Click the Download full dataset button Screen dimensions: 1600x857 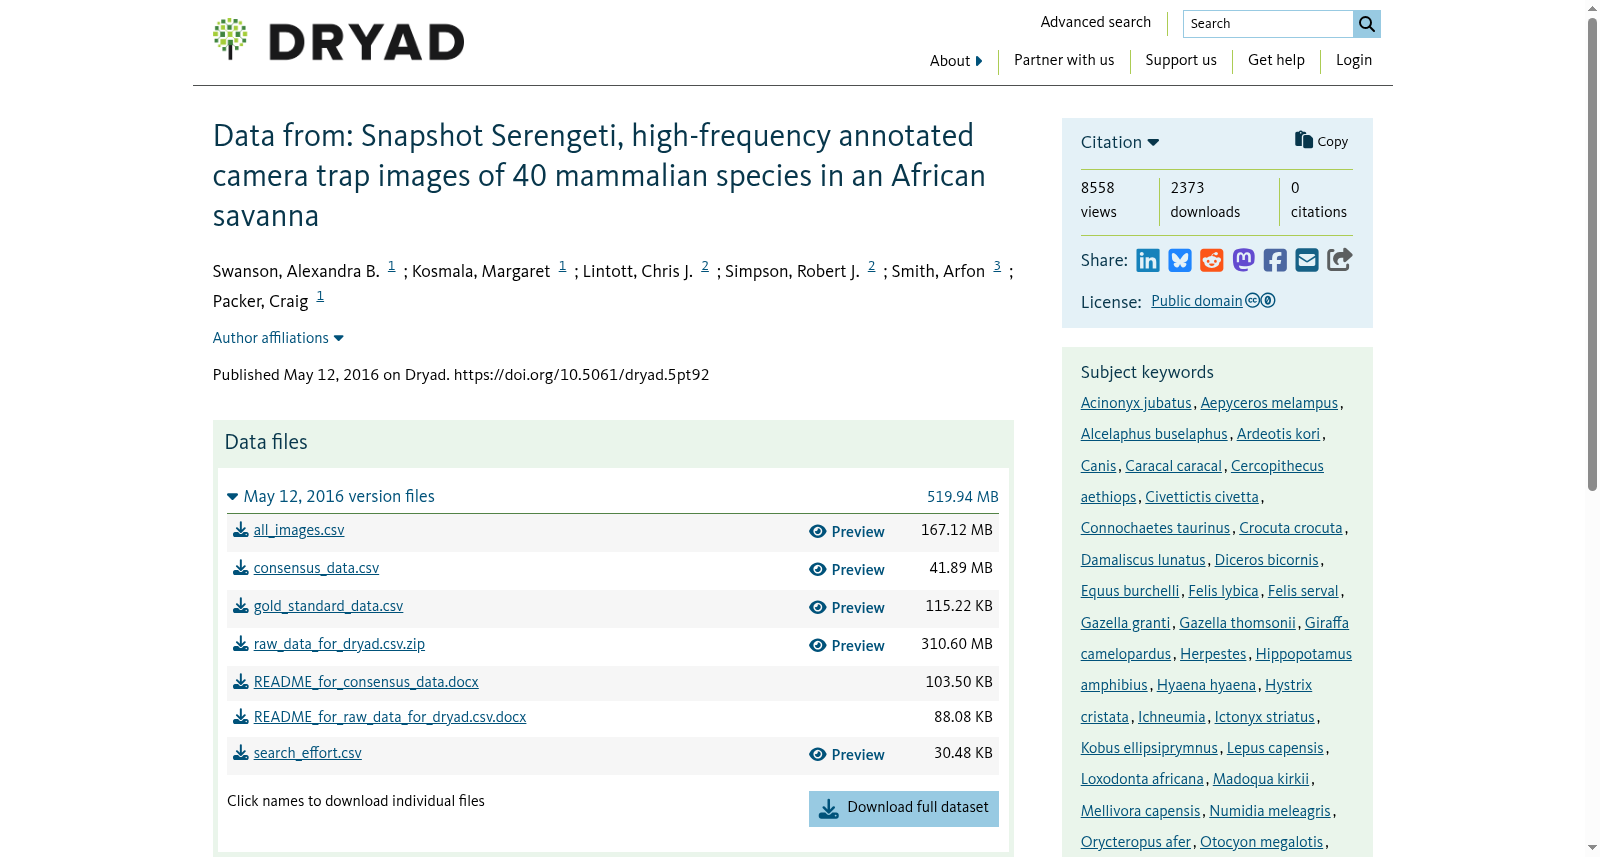[x=904, y=808]
